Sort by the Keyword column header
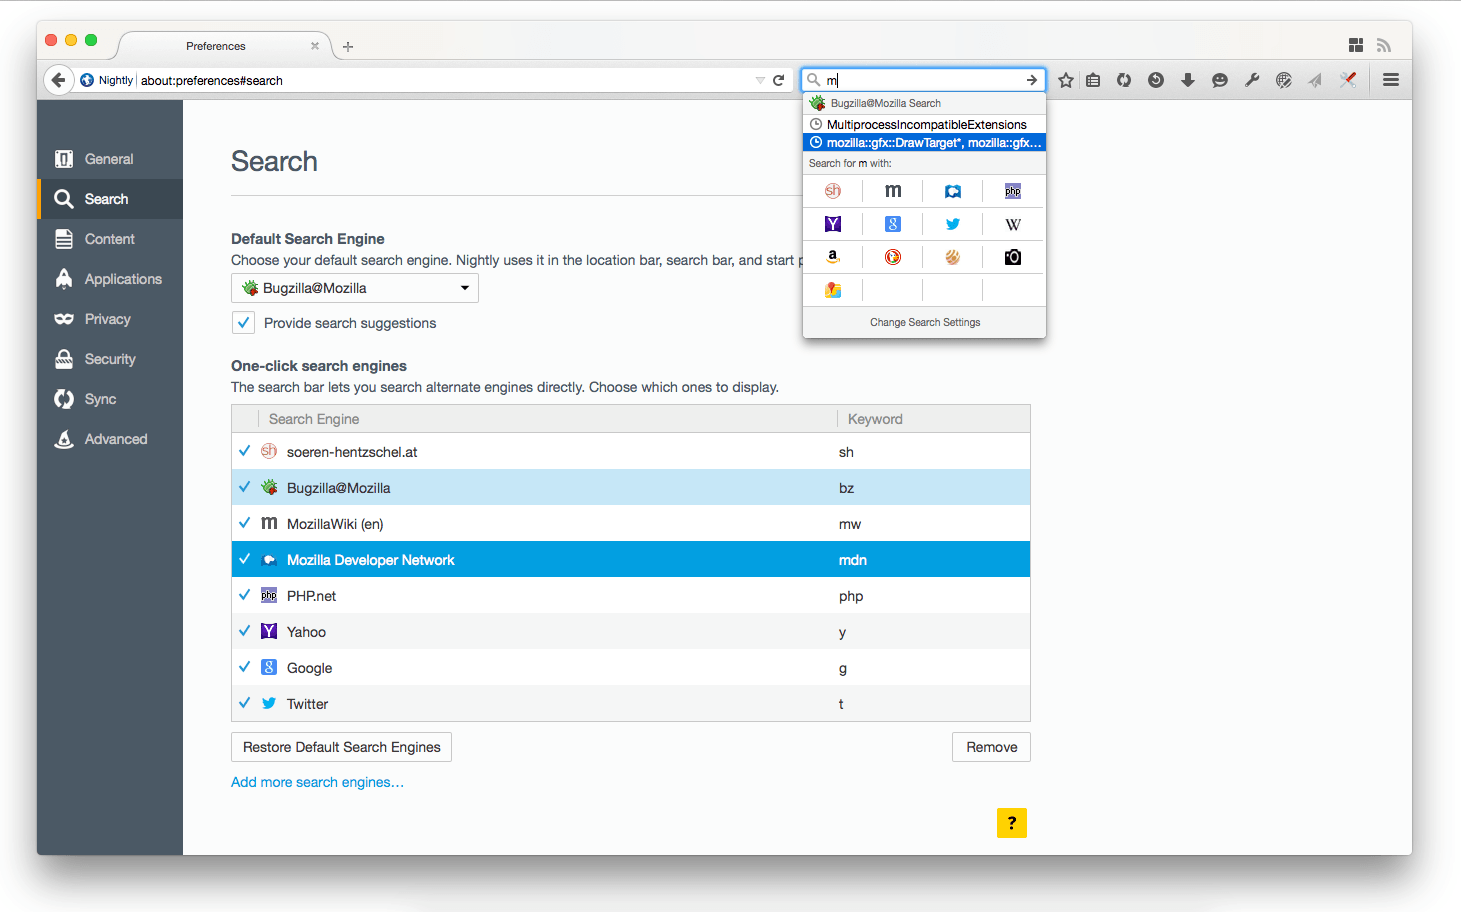1461x912 pixels. click(933, 419)
